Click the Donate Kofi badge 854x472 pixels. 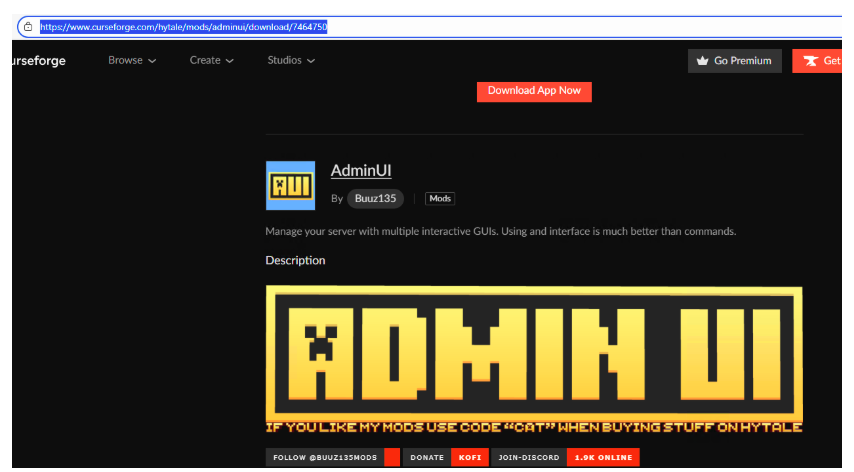446,457
